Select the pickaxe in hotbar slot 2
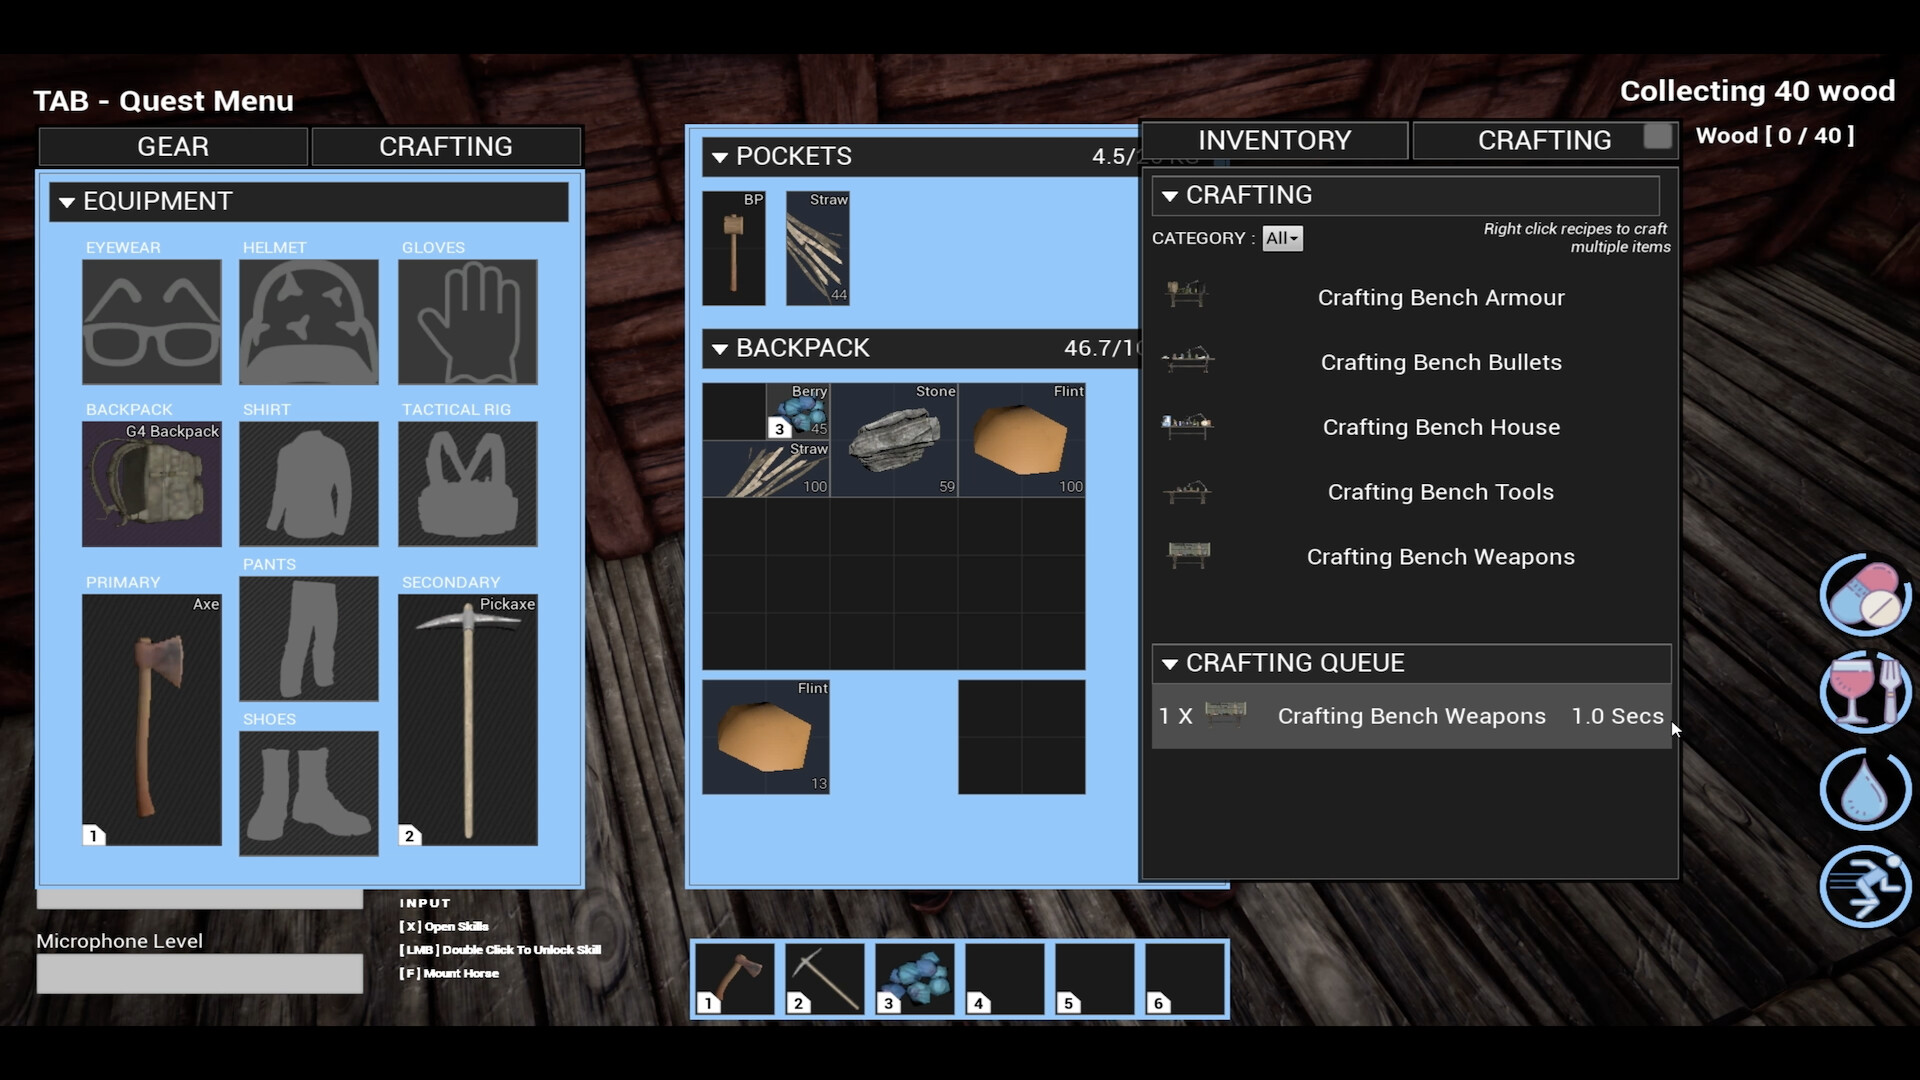 pyautogui.click(x=825, y=978)
